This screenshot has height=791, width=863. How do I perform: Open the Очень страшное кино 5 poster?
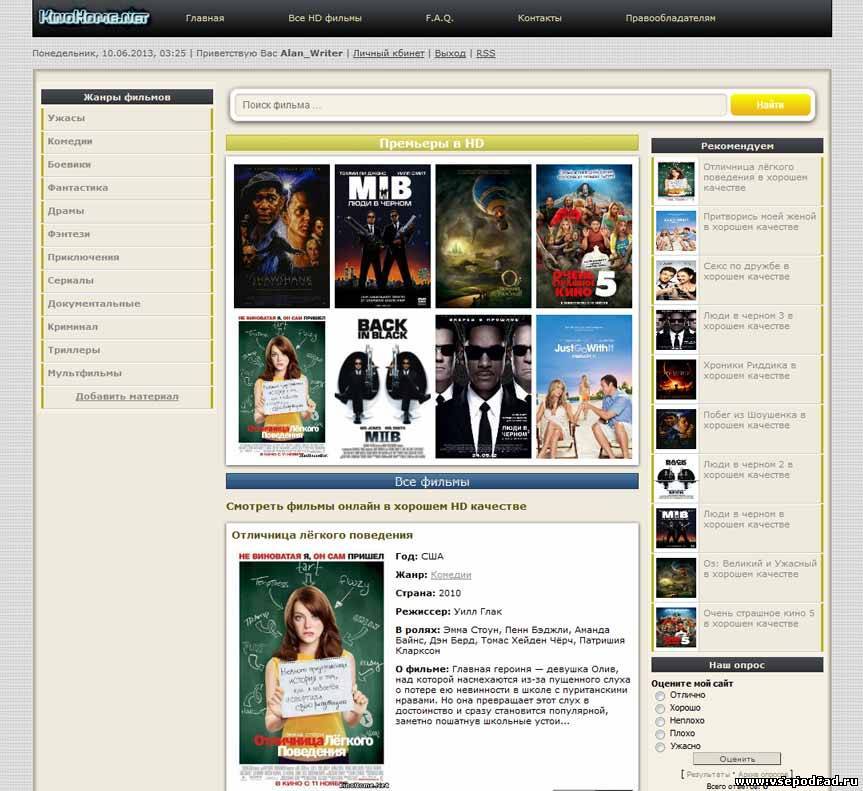pyautogui.click(x=584, y=236)
